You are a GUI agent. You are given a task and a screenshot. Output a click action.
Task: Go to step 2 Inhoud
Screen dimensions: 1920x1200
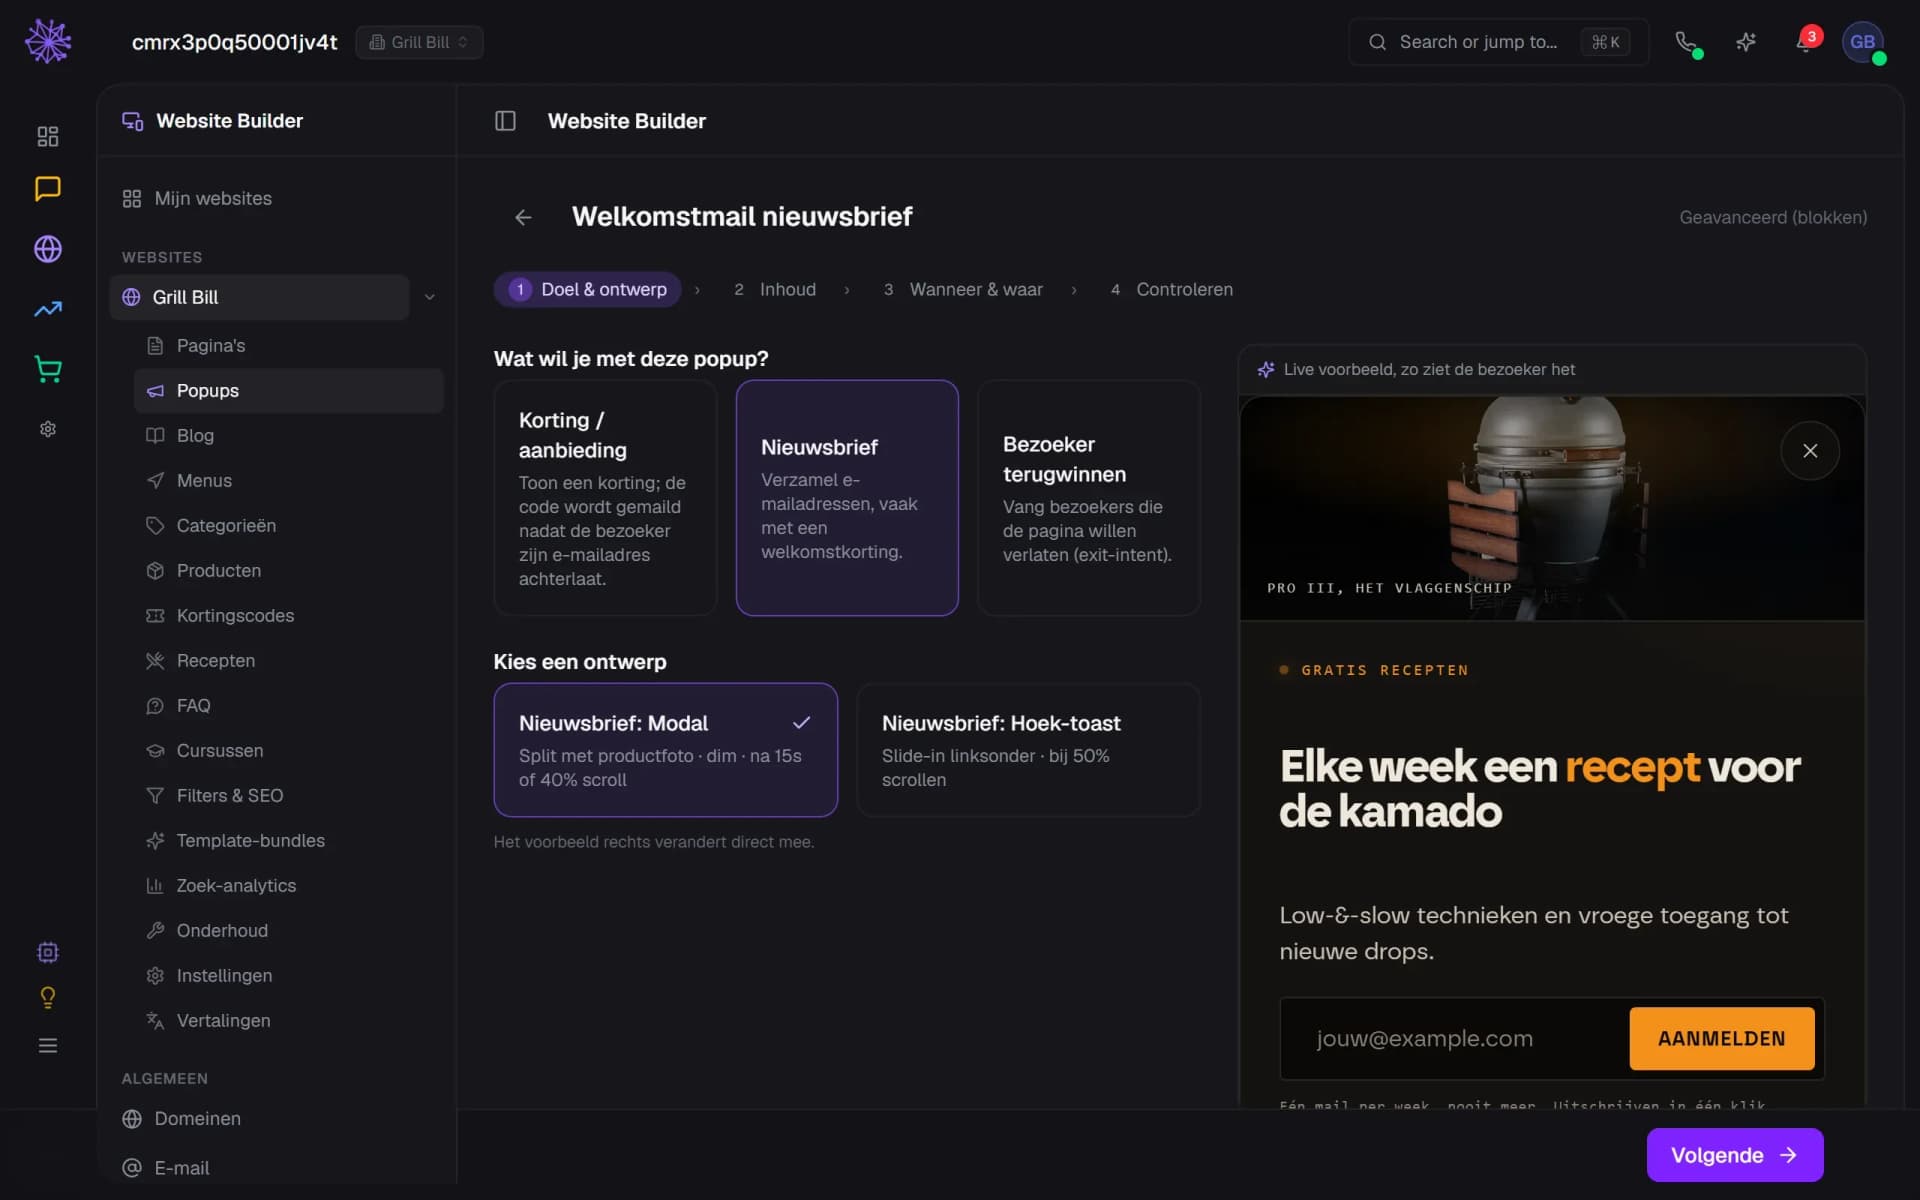775,289
